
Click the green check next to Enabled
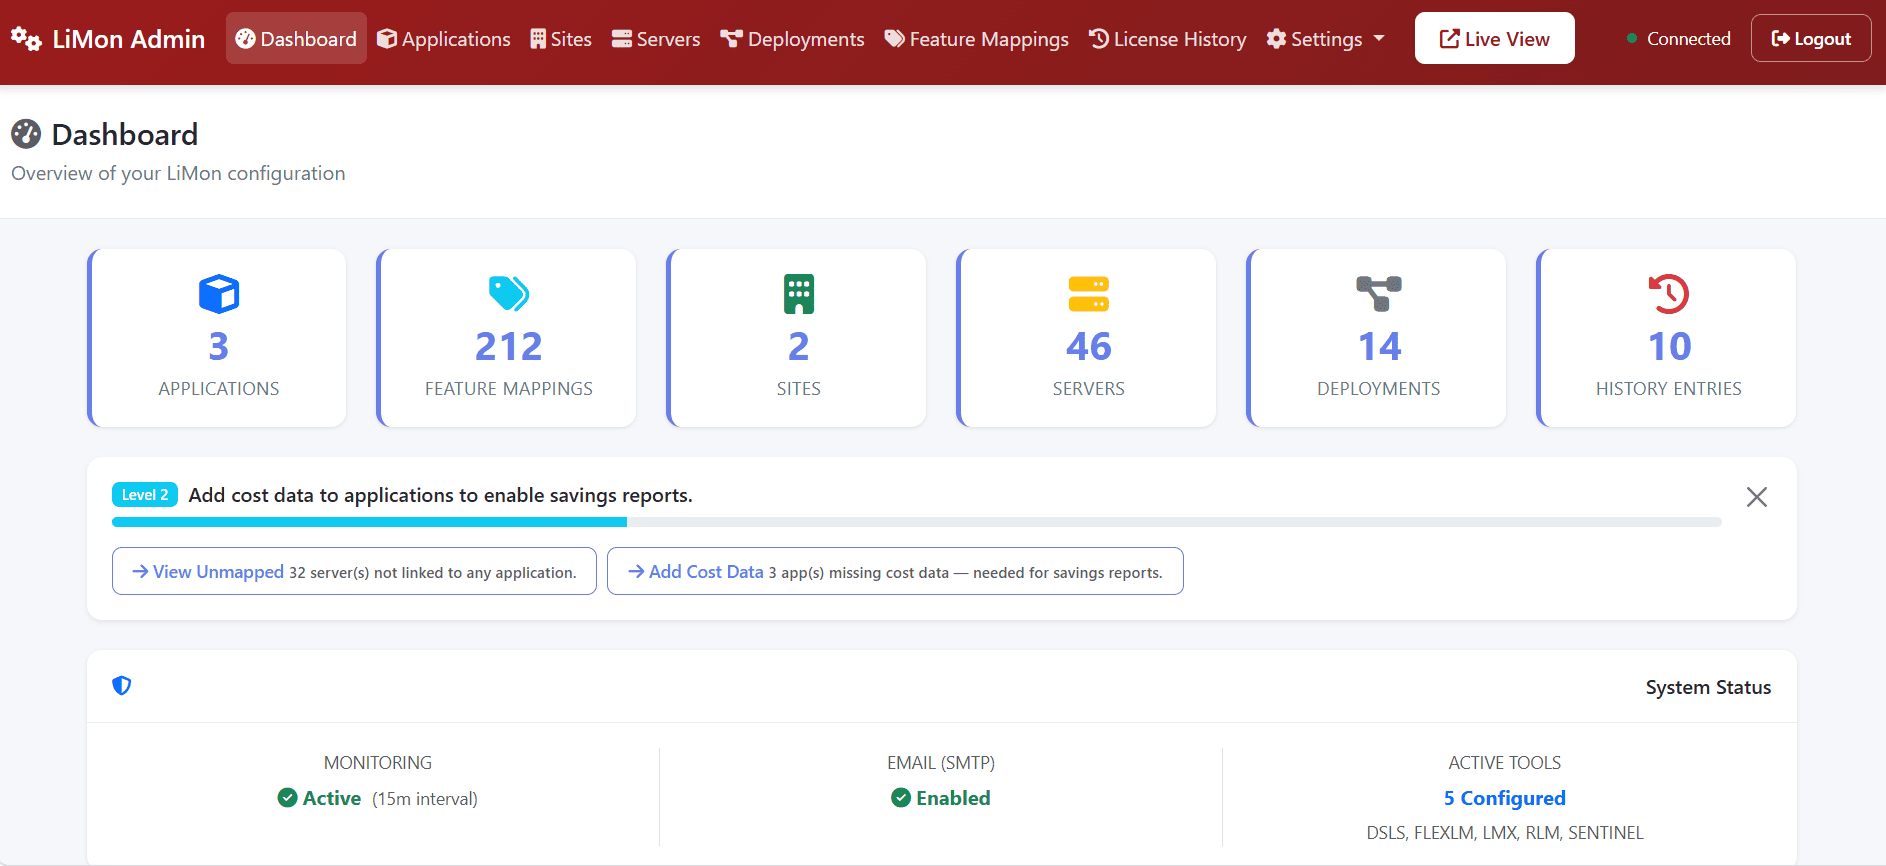pyautogui.click(x=901, y=797)
